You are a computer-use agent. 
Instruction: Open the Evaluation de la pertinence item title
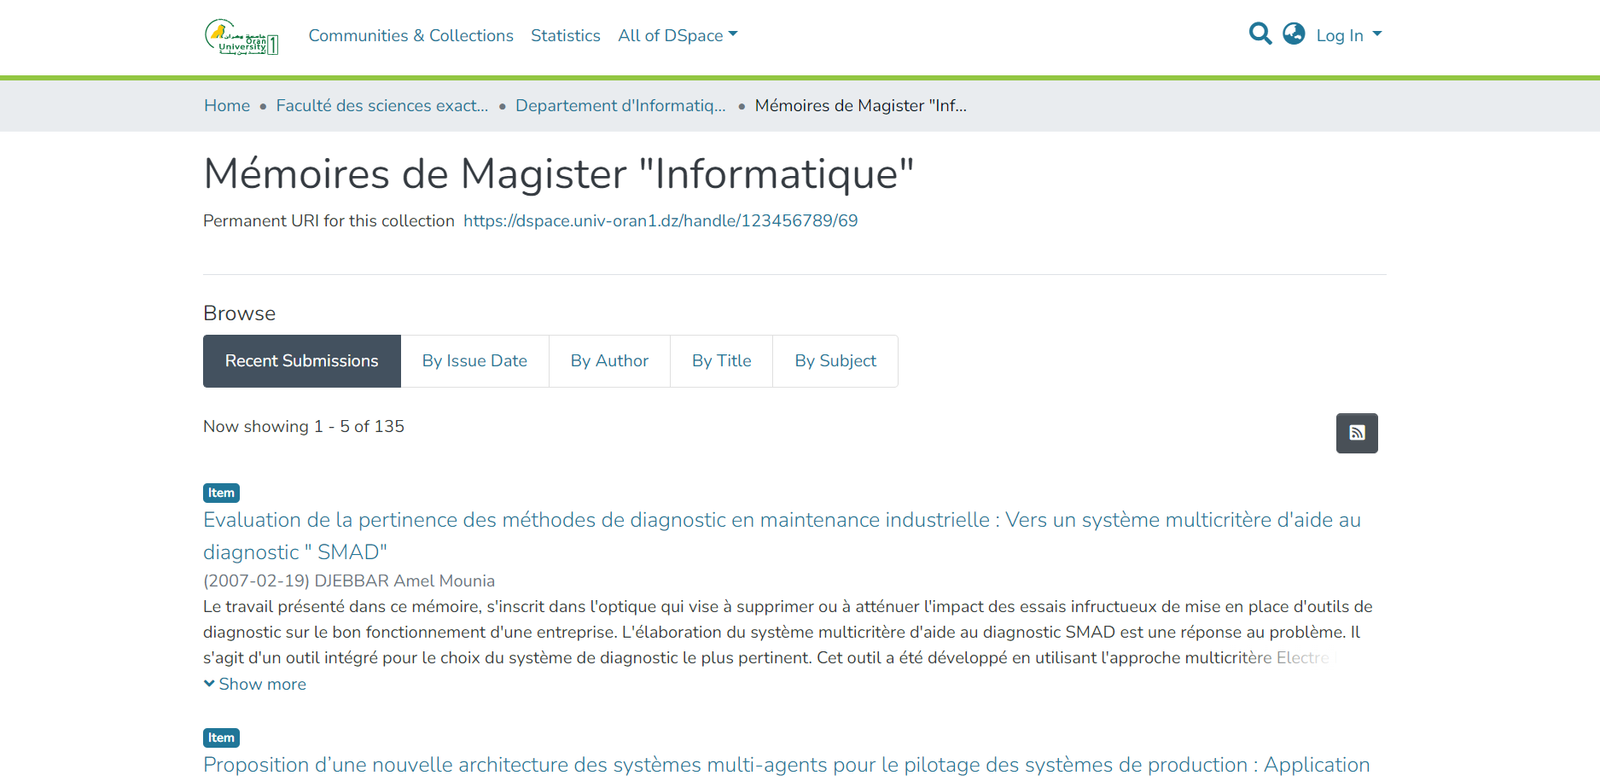point(781,520)
